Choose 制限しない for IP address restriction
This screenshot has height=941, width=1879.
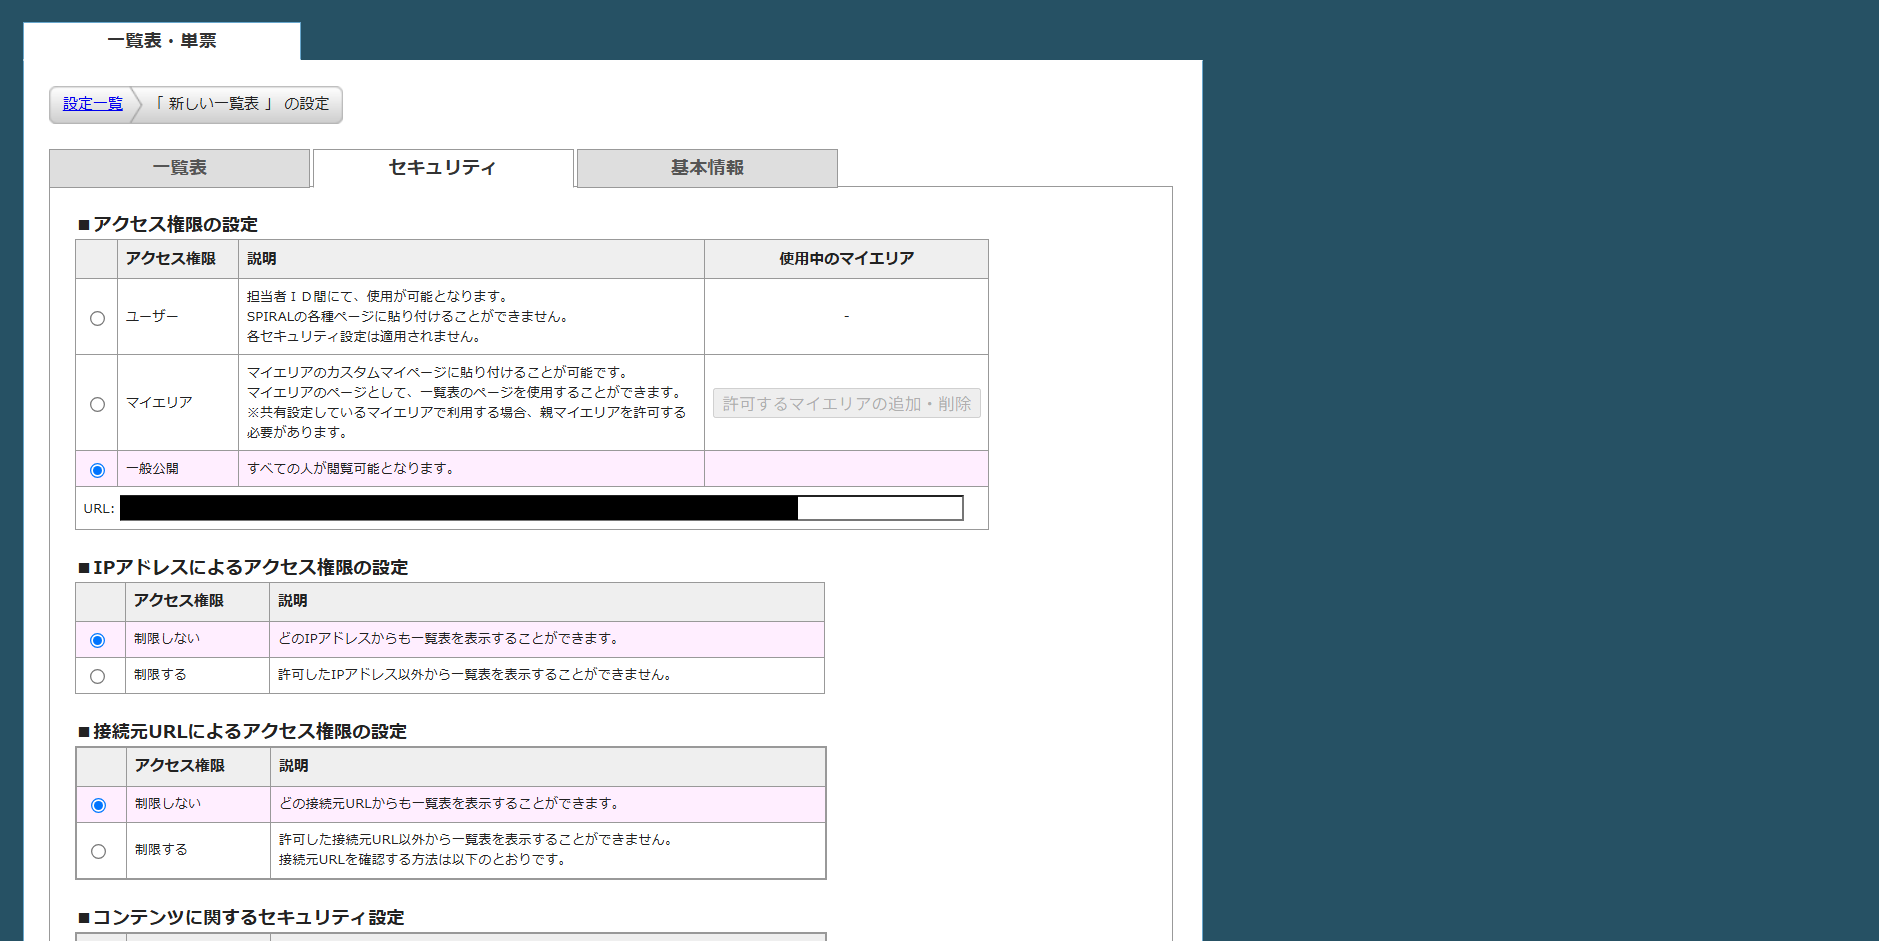pyautogui.click(x=97, y=640)
